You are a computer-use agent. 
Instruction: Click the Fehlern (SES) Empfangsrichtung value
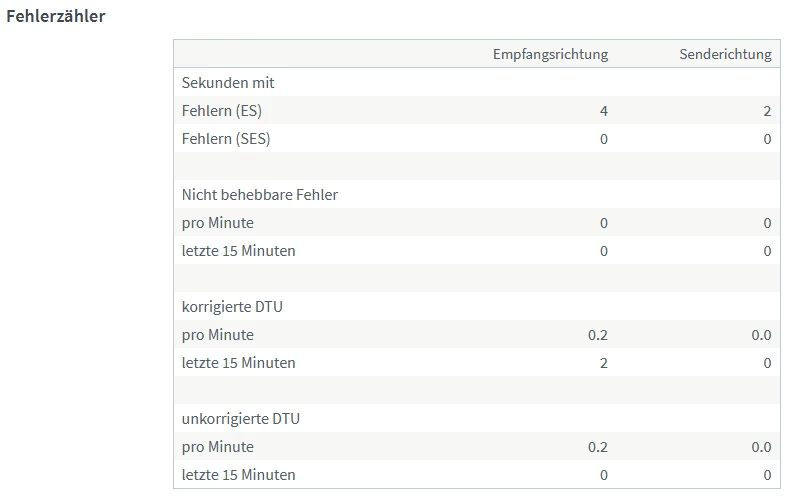coord(603,139)
